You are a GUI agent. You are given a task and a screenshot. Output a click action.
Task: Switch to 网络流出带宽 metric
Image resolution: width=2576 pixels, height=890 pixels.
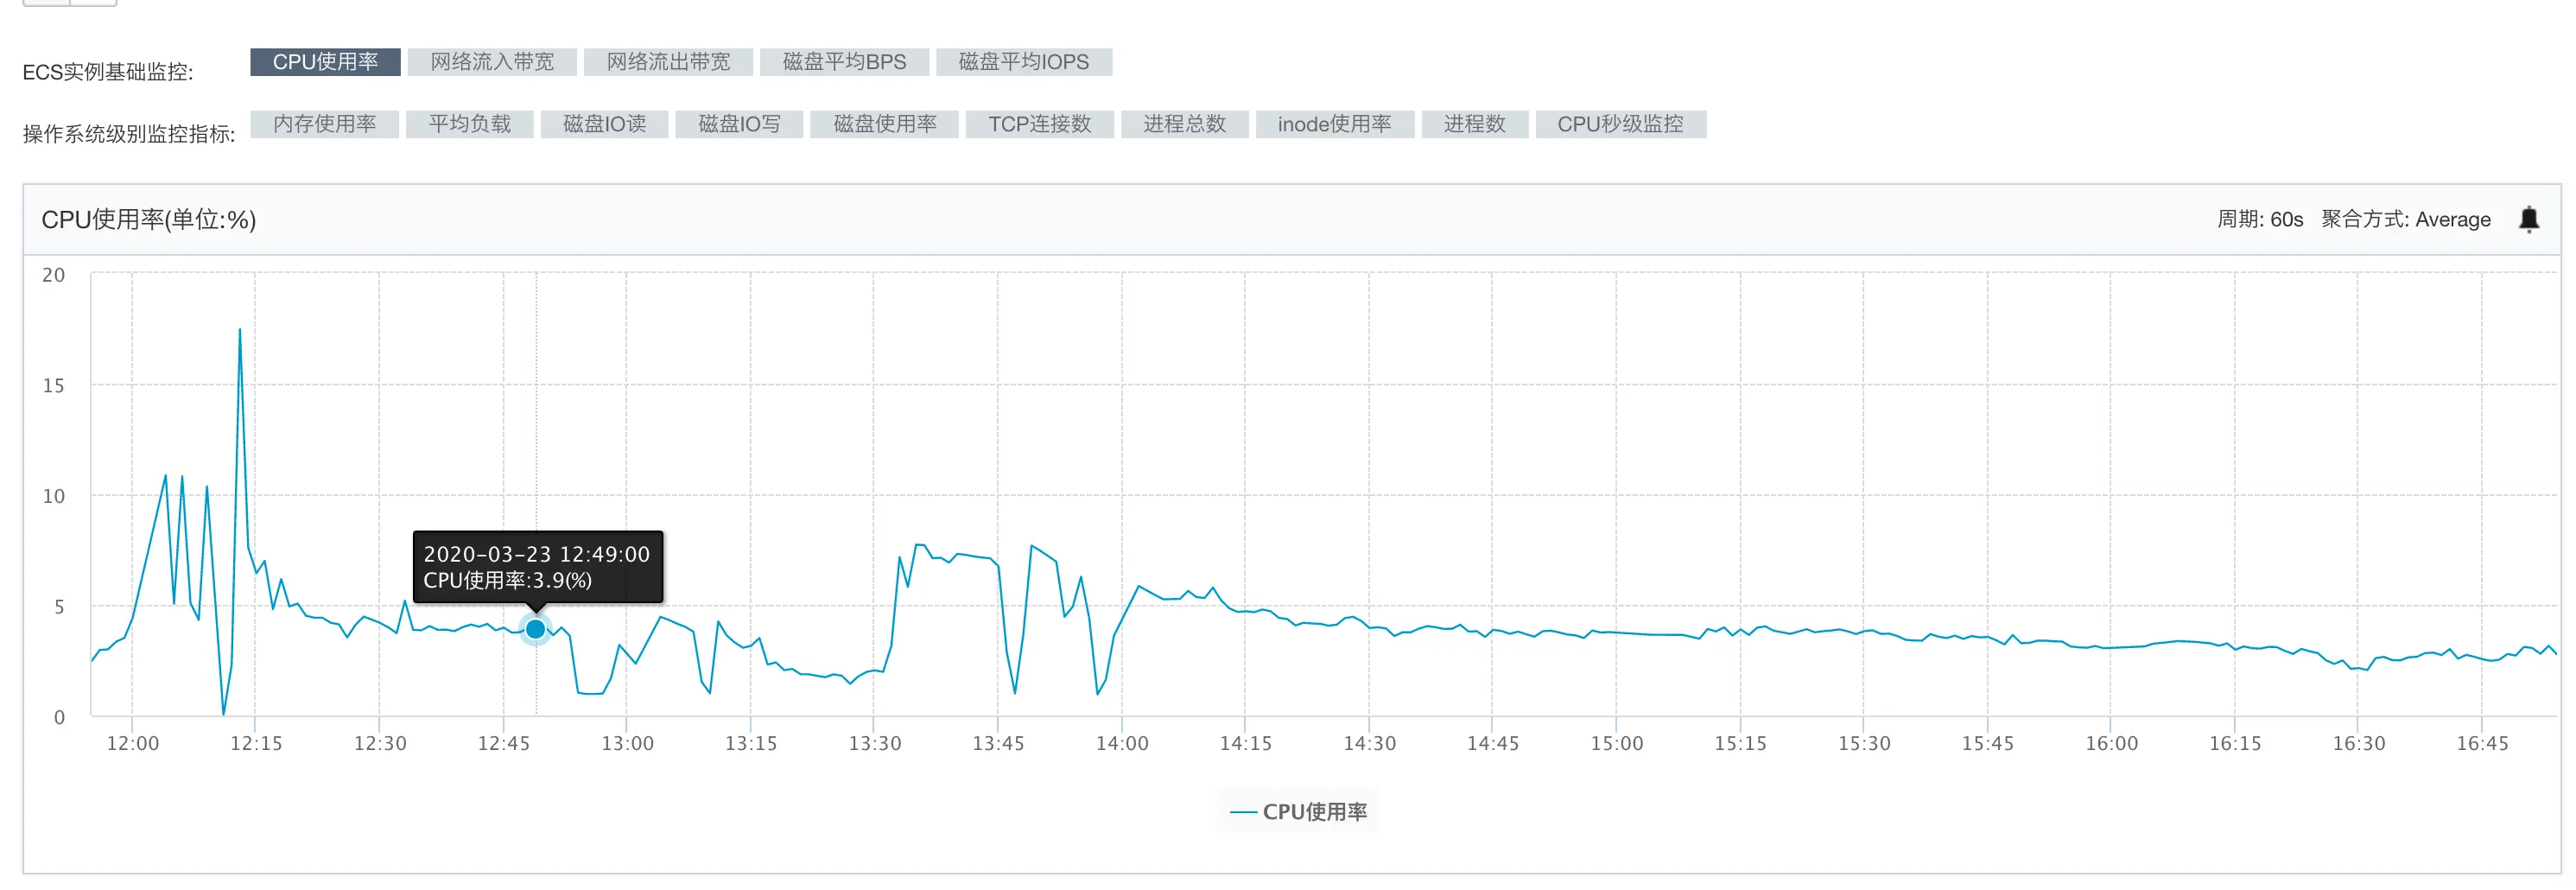[x=668, y=62]
